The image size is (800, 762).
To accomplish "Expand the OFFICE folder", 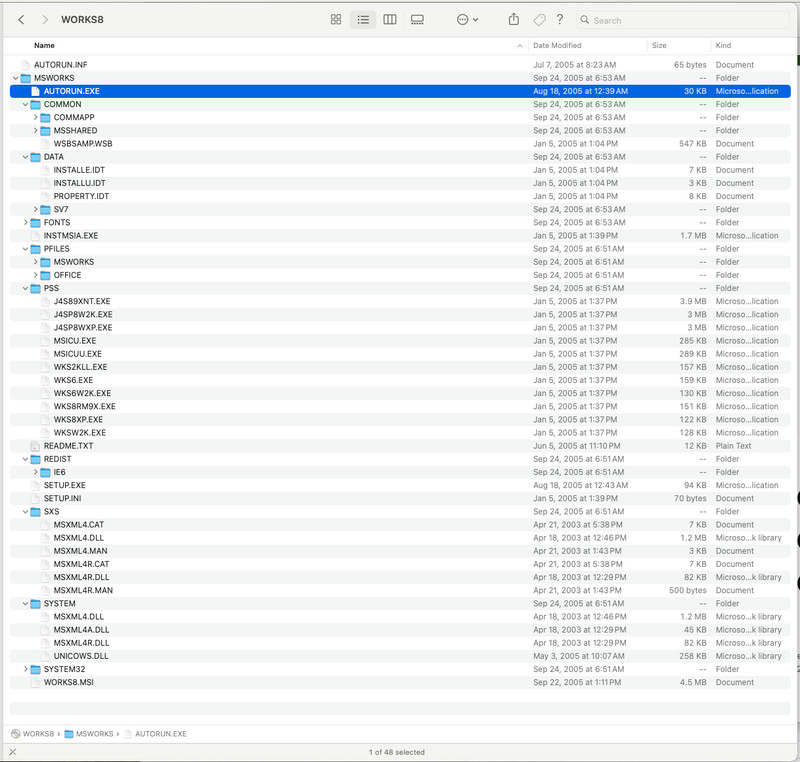I will (x=35, y=275).
